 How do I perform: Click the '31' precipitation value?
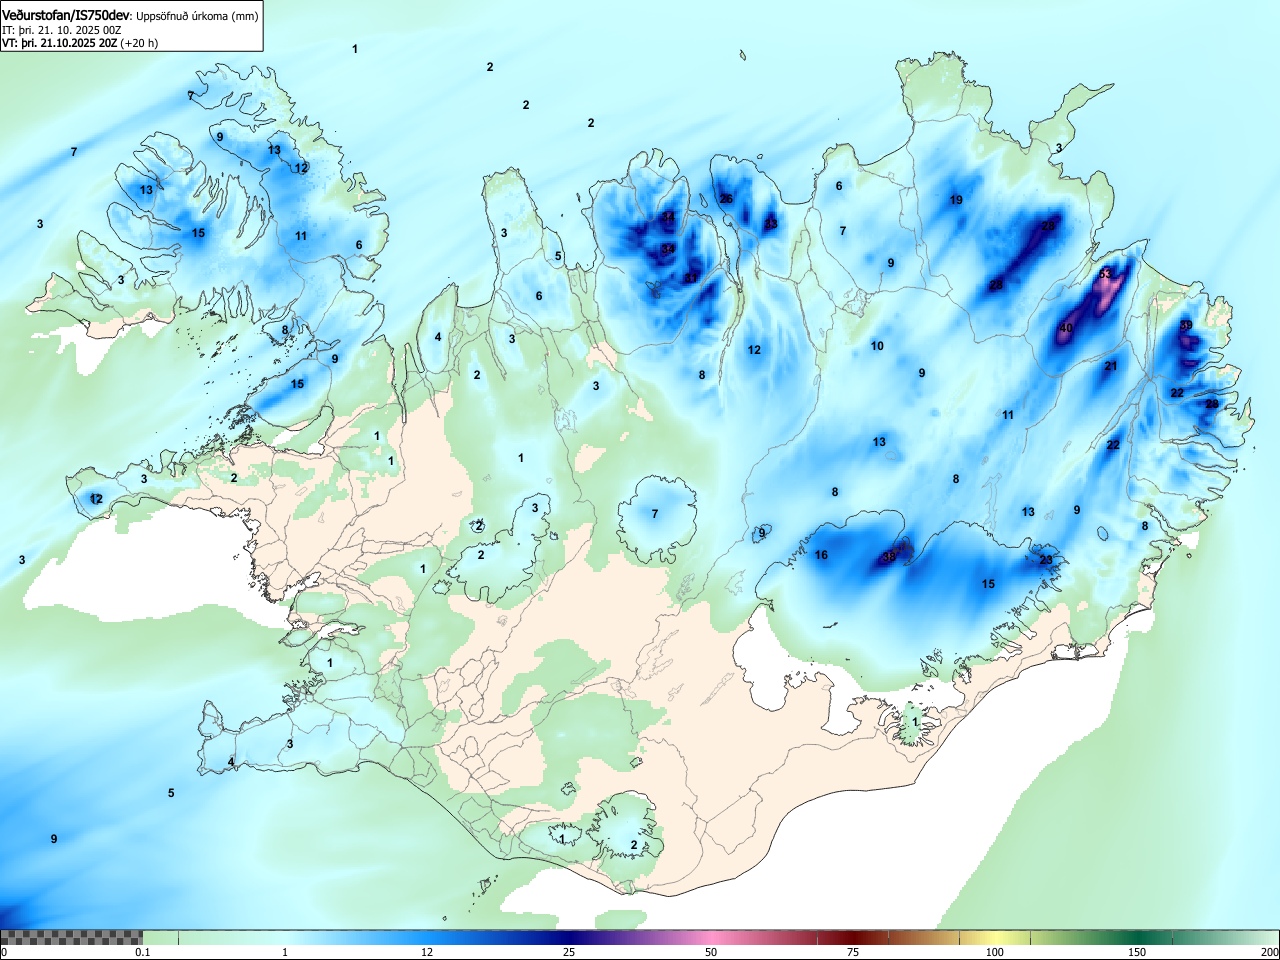click(690, 278)
